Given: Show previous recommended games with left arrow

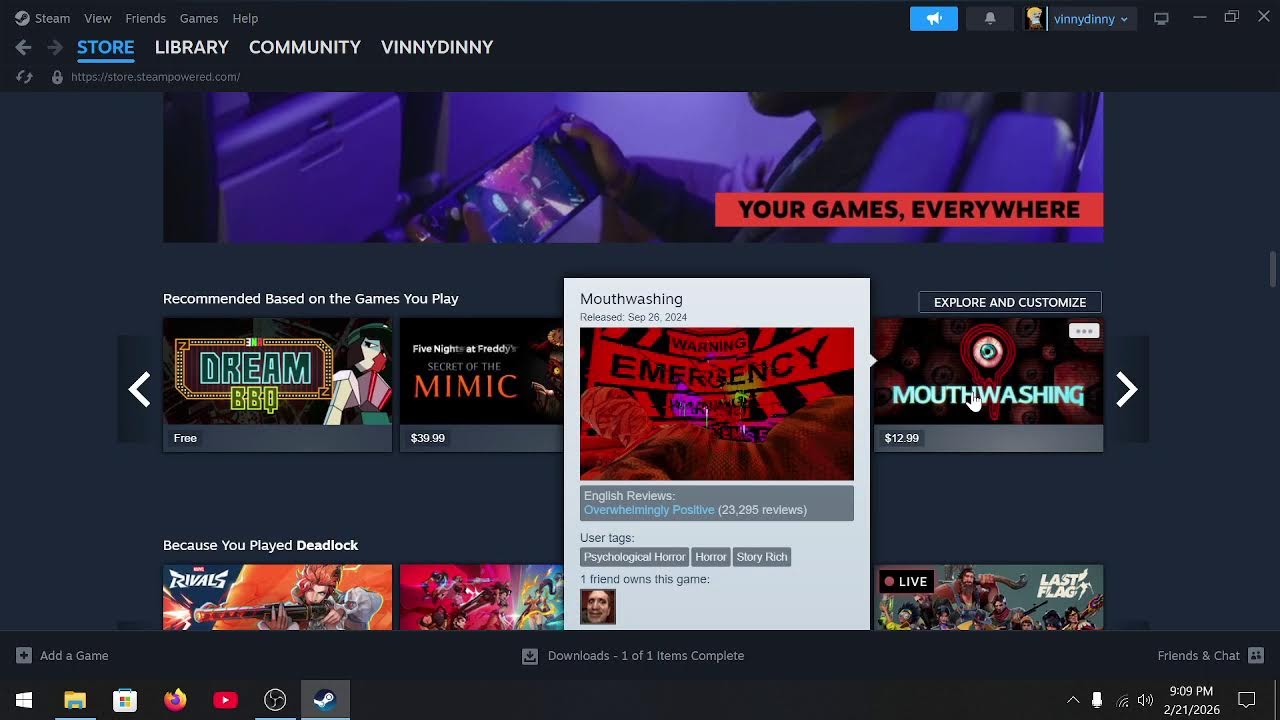Looking at the screenshot, I should 140,389.
